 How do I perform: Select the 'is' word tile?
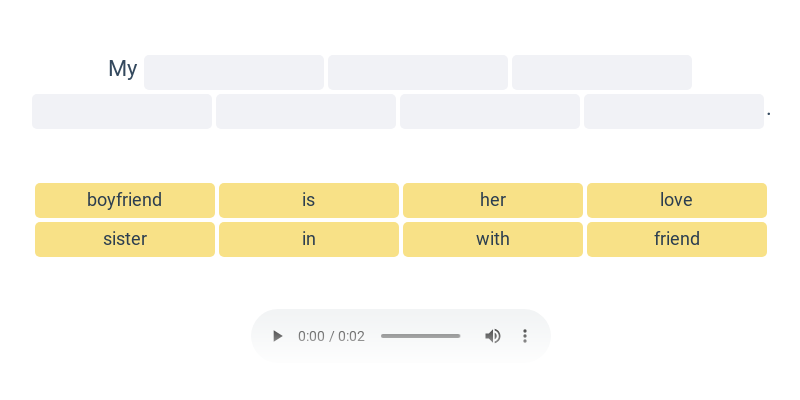click(x=309, y=200)
